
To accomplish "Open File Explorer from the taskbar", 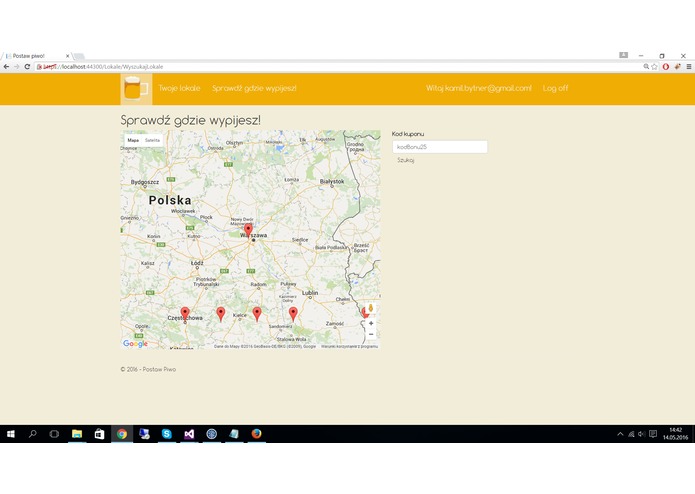I will coord(77,434).
